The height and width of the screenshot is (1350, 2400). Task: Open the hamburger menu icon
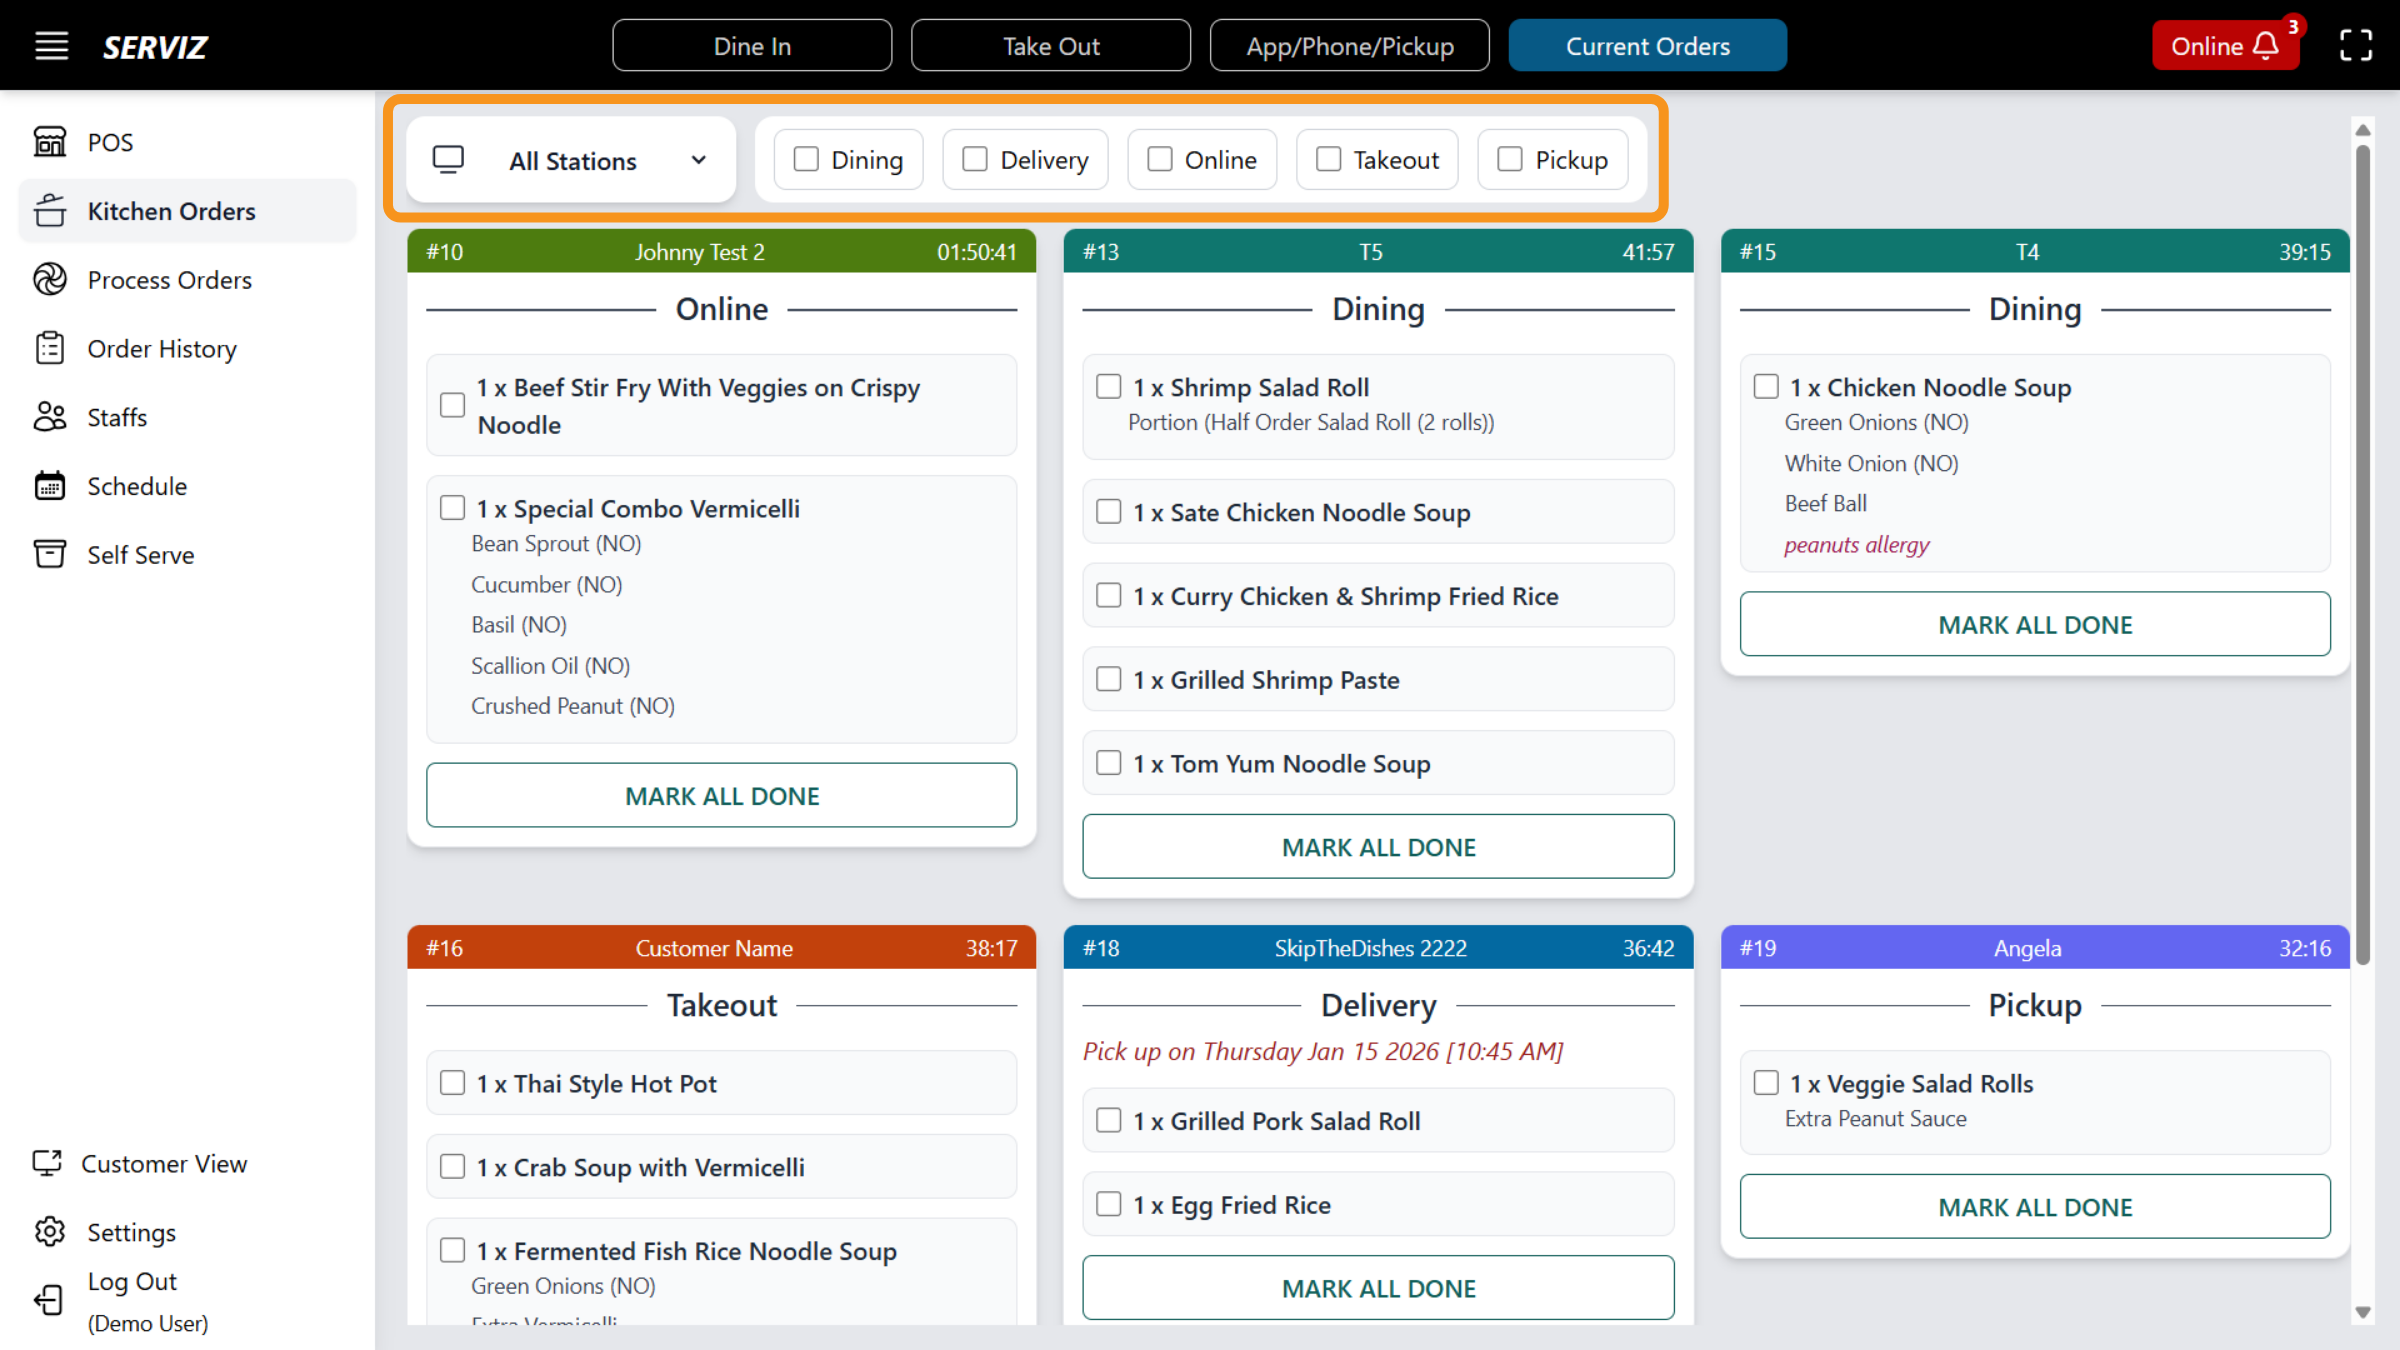tap(51, 46)
